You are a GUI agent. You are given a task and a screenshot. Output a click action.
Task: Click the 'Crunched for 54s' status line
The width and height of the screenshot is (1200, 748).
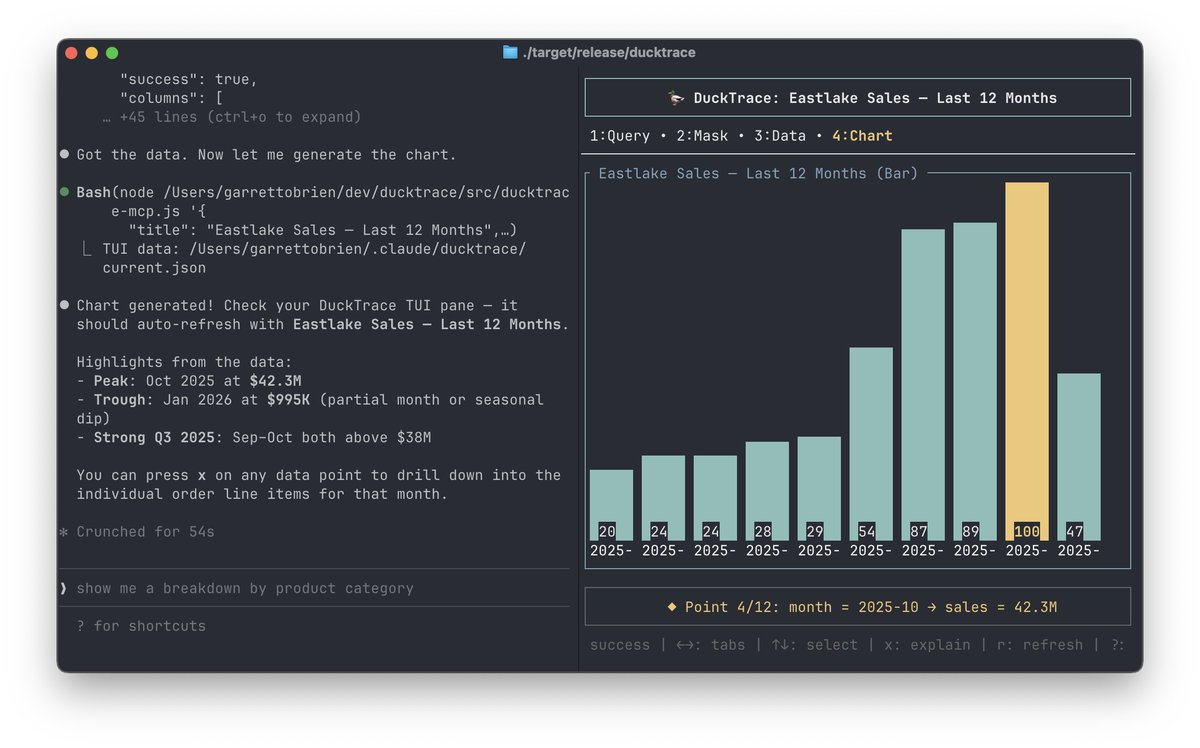pos(145,532)
